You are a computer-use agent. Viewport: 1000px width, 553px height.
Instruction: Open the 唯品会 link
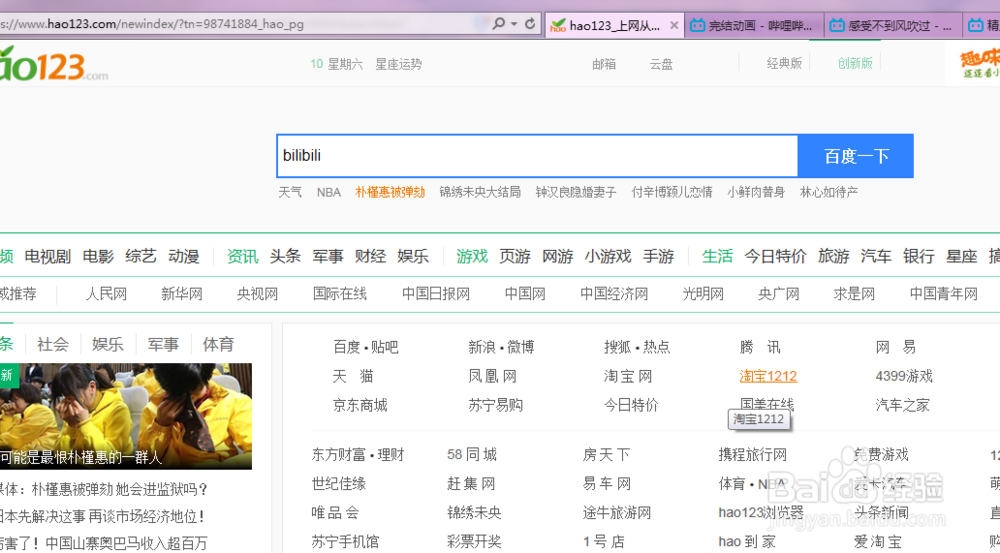click(x=335, y=513)
